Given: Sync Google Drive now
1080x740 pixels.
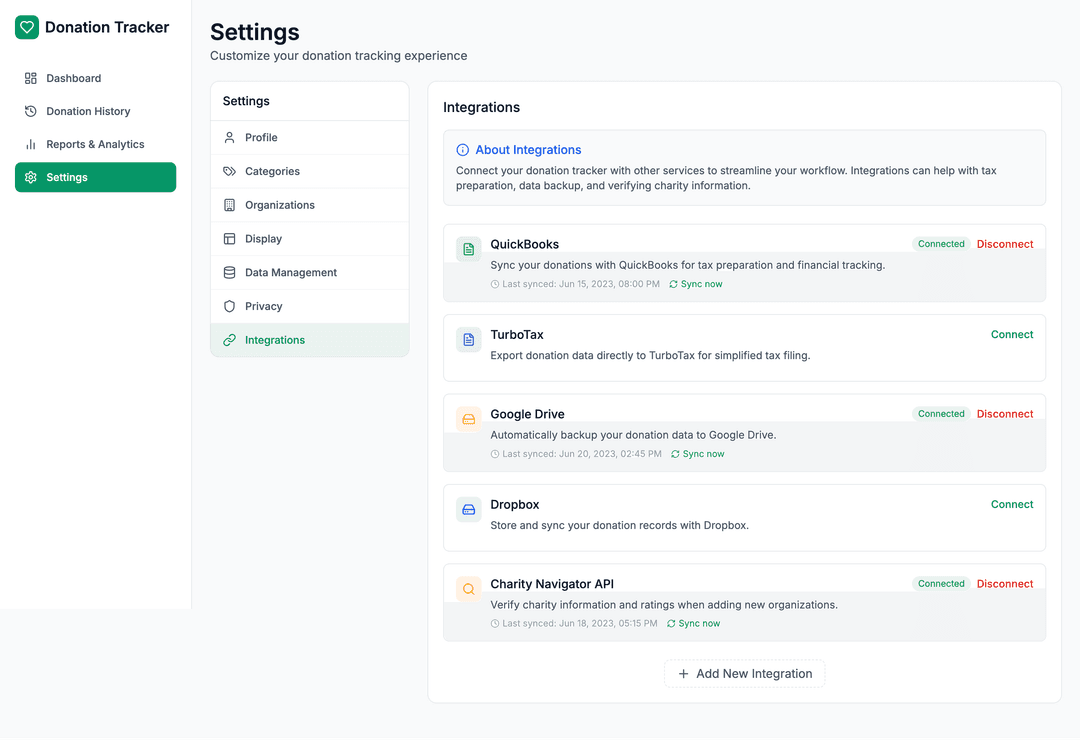Looking at the screenshot, I should 698,454.
